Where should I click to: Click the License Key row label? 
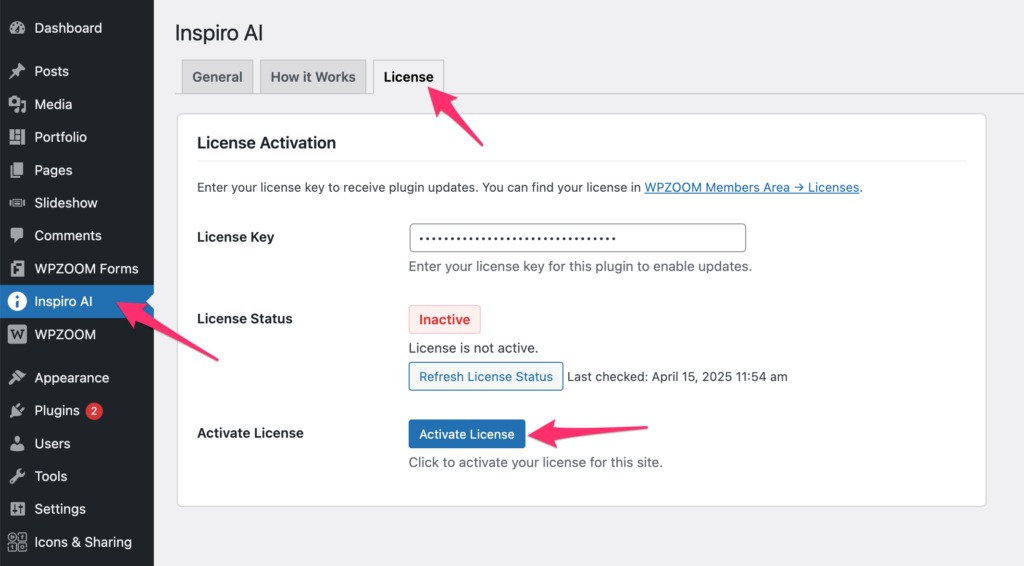pos(236,237)
